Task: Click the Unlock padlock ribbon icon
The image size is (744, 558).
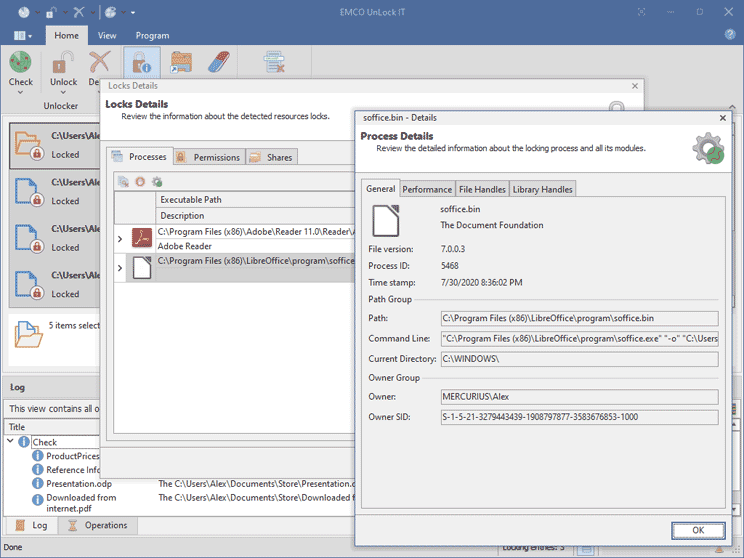Action: [x=63, y=62]
